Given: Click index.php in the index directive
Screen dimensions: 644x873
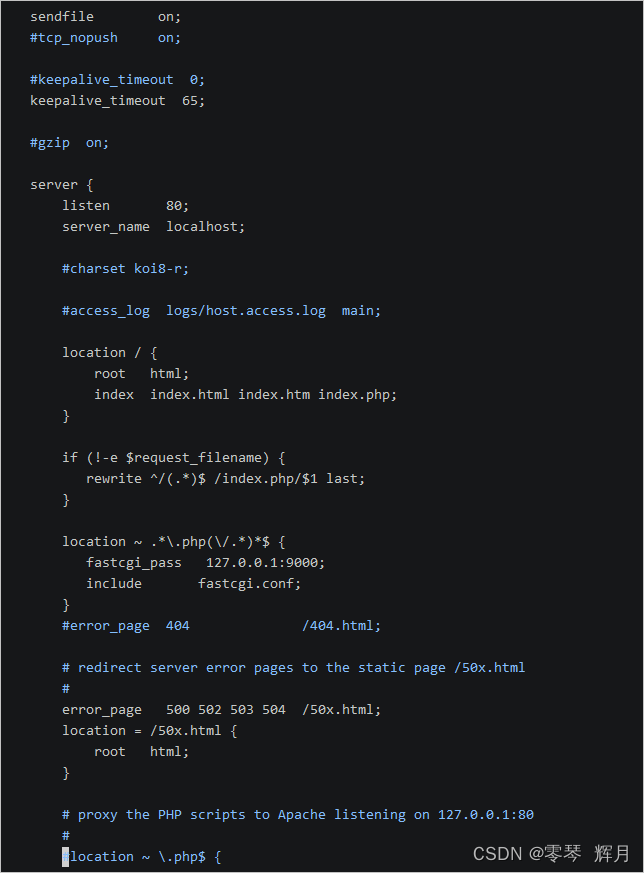Looking at the screenshot, I should click(357, 395).
